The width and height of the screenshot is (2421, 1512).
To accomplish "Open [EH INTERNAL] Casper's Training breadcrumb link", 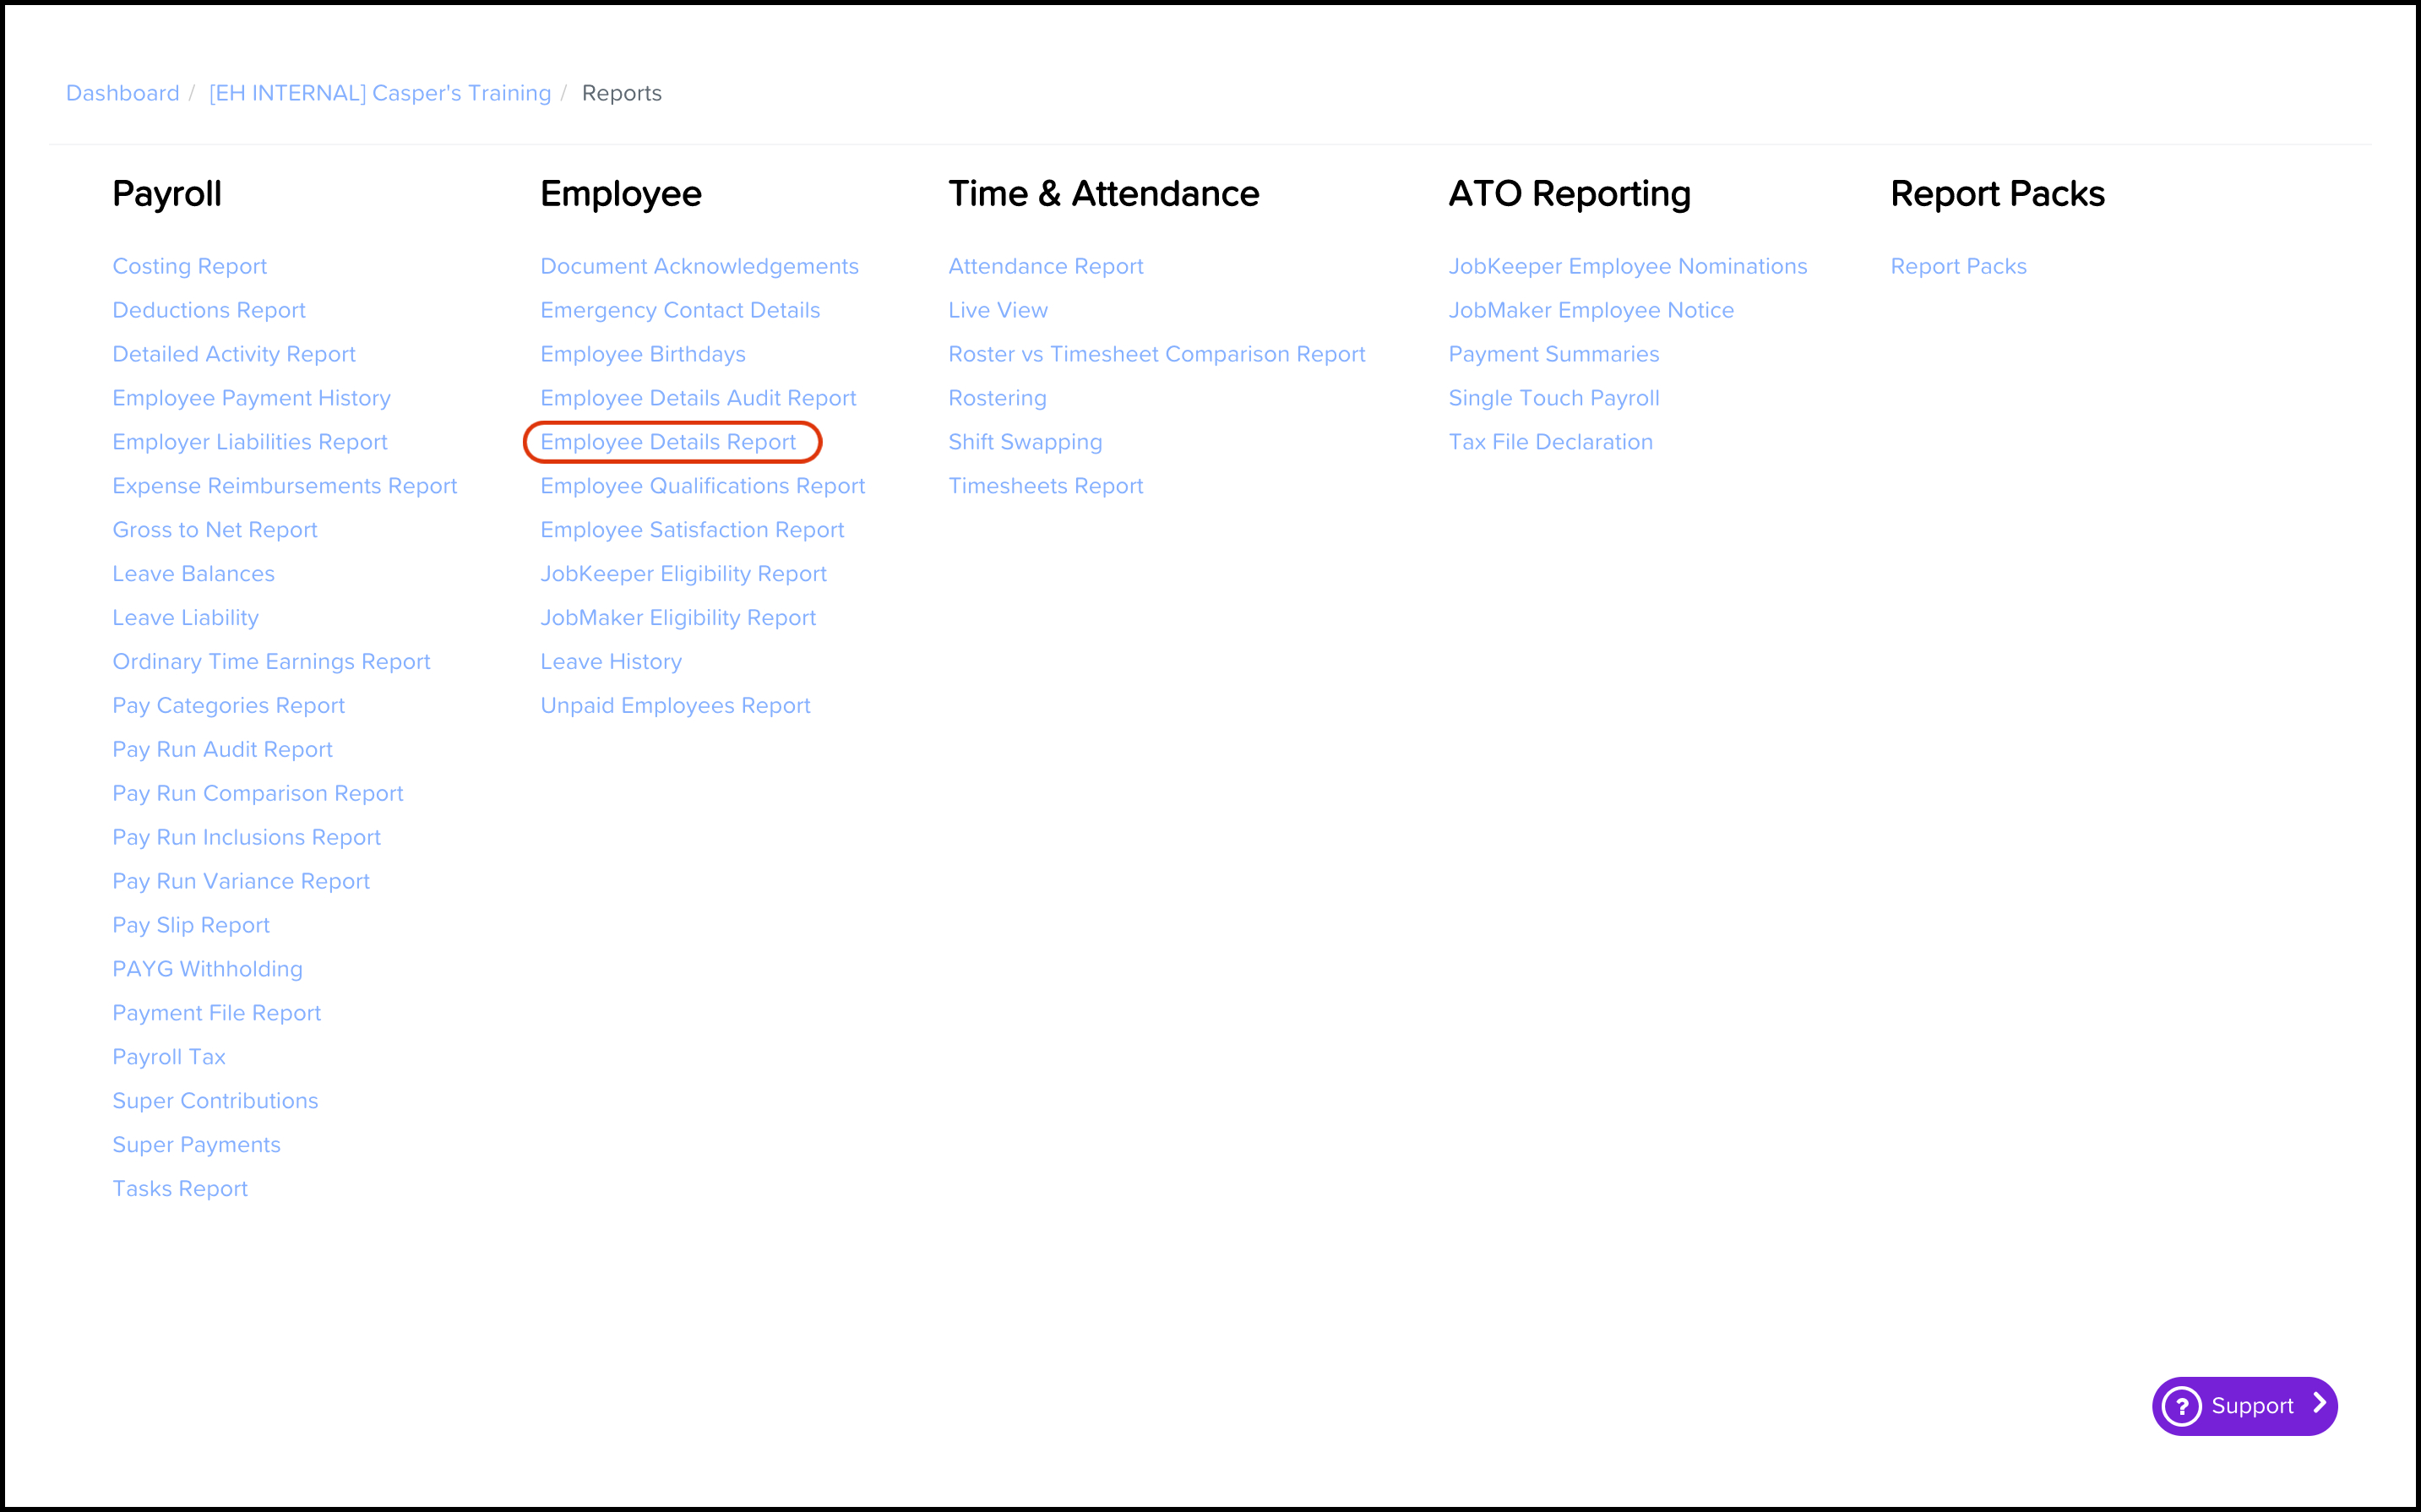I will point(378,93).
